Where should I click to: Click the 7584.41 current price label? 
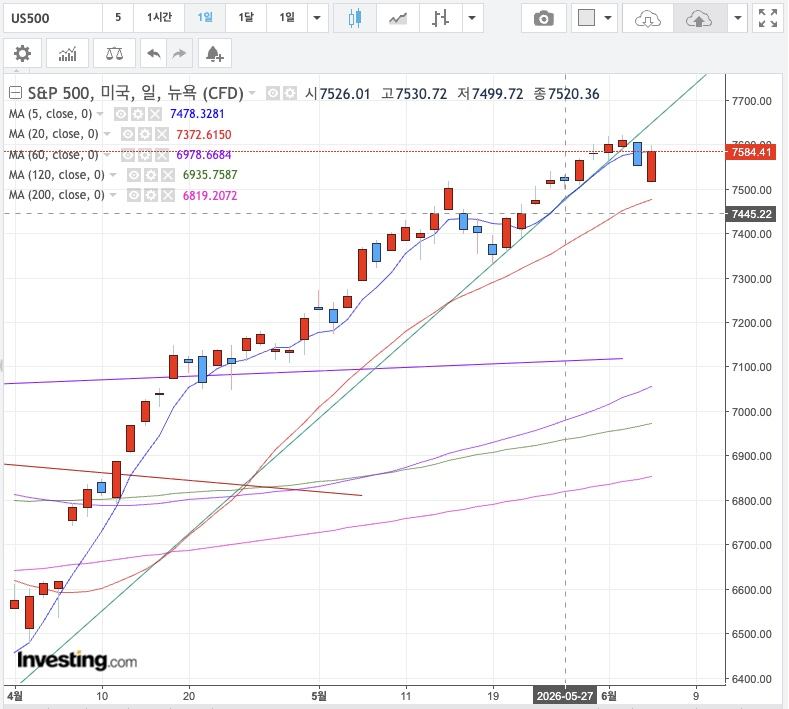(751, 152)
